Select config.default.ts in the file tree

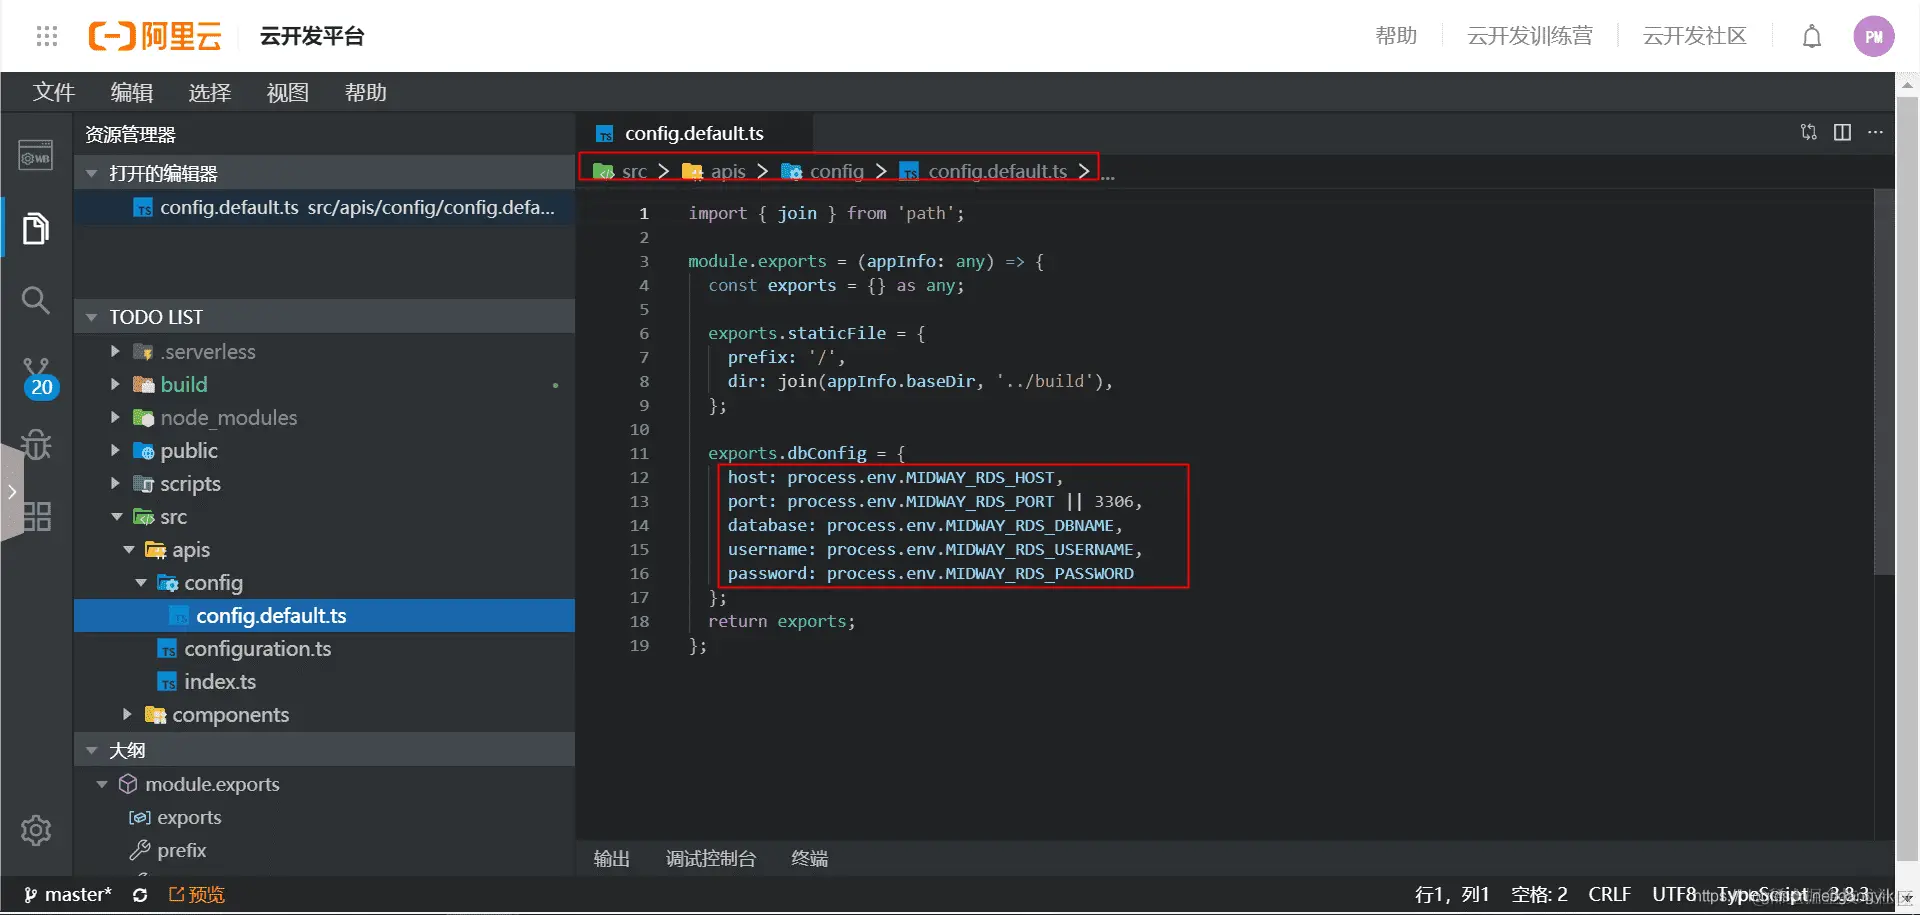click(x=325, y=616)
